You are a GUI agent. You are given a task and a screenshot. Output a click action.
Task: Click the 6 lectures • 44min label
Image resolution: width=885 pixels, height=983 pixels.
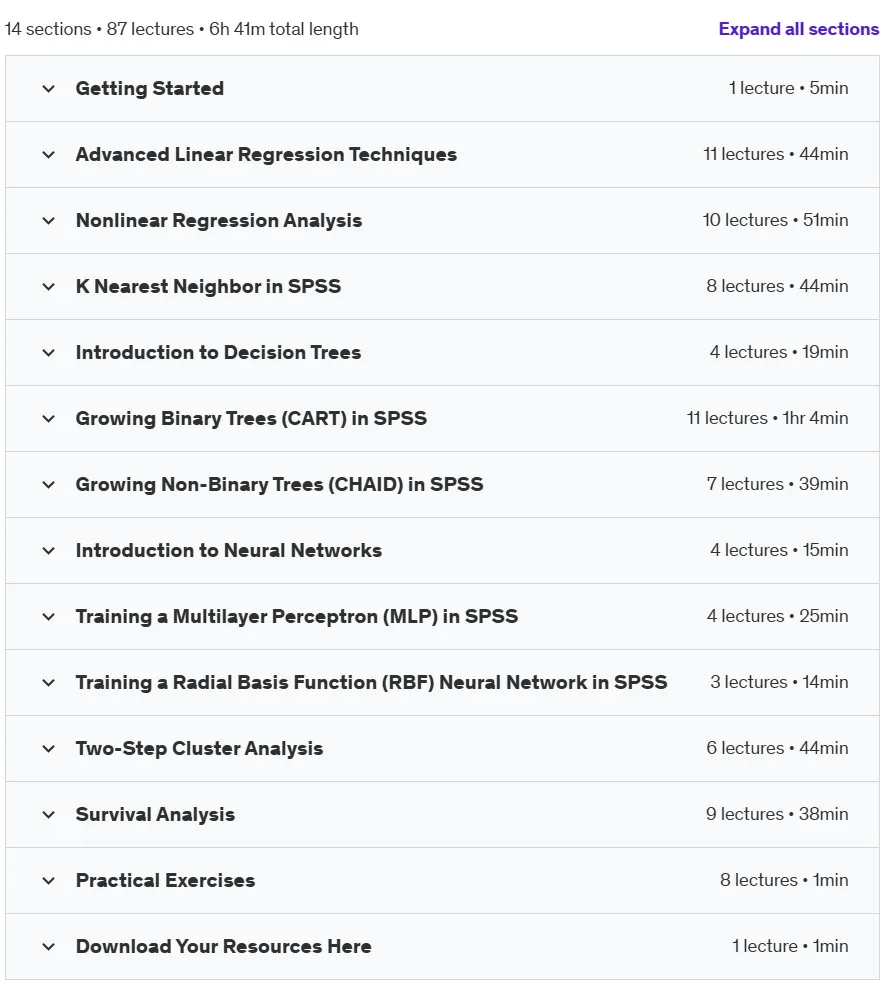(x=777, y=748)
